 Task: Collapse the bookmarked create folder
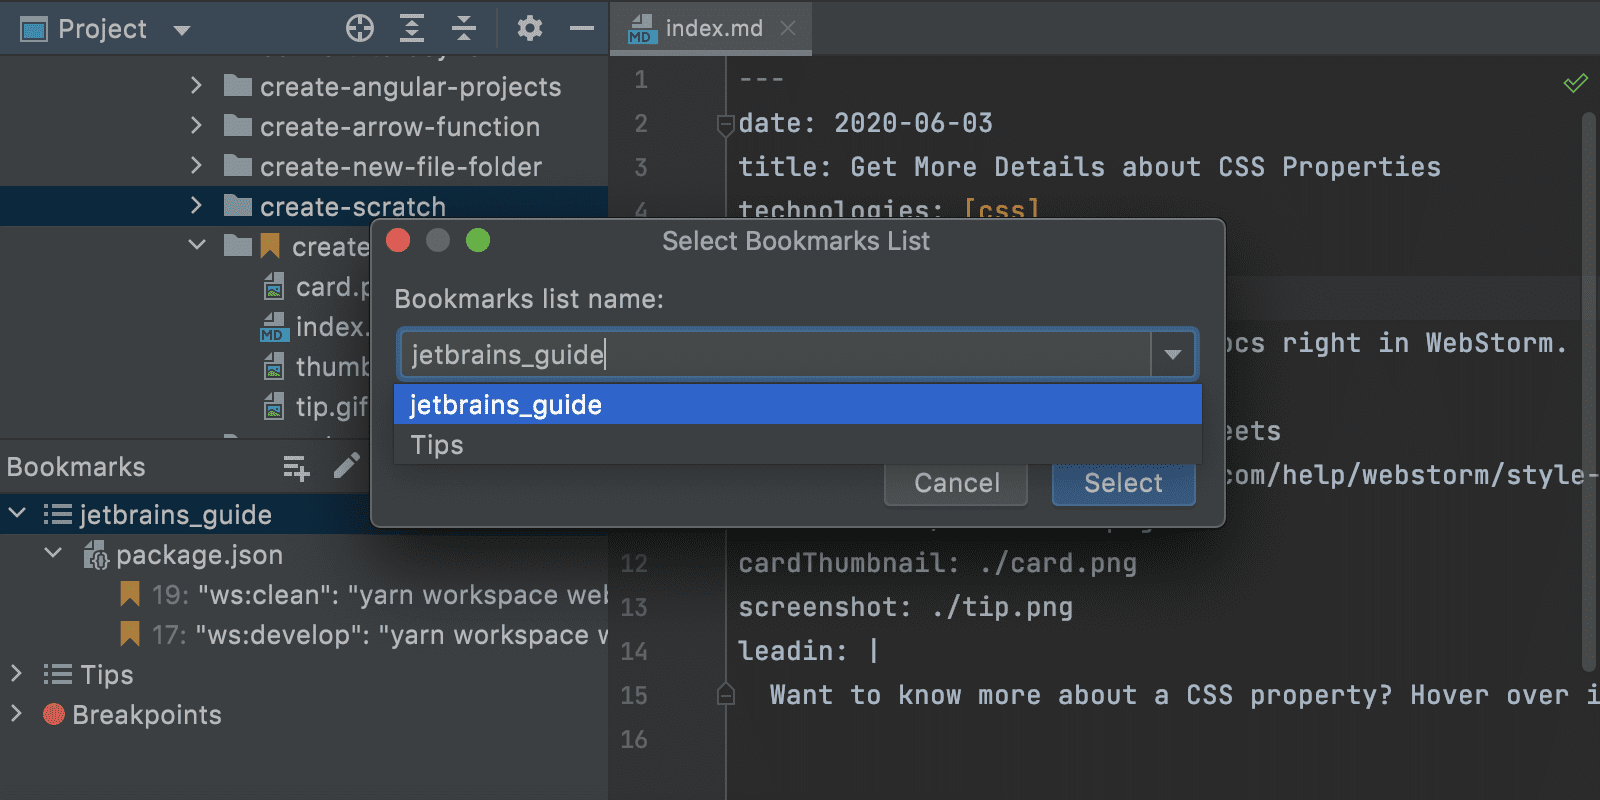pos(197,245)
